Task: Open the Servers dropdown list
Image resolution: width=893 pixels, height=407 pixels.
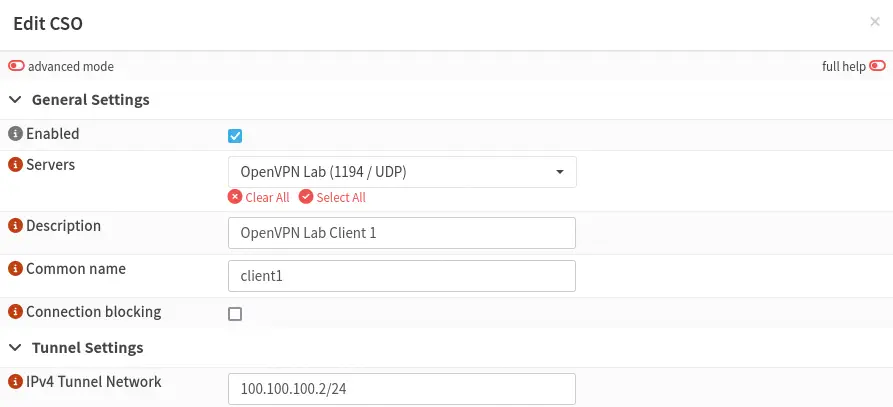Action: pos(402,172)
